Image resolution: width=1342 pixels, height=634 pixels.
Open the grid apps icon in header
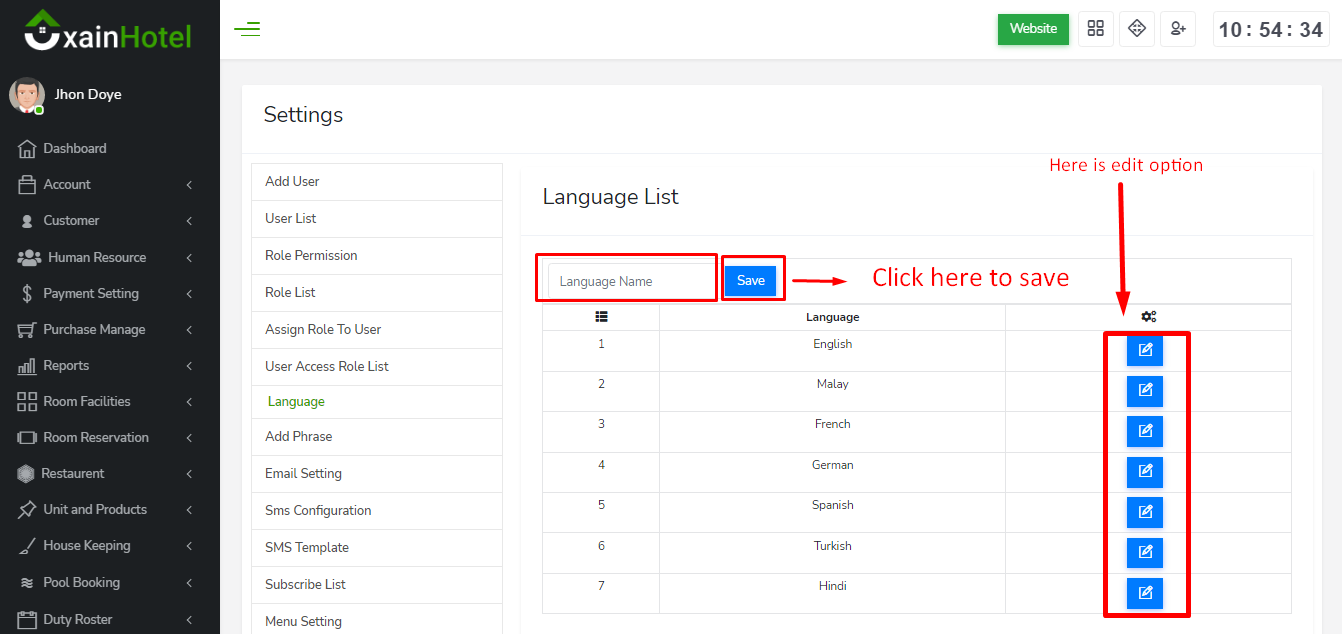[x=1095, y=29]
